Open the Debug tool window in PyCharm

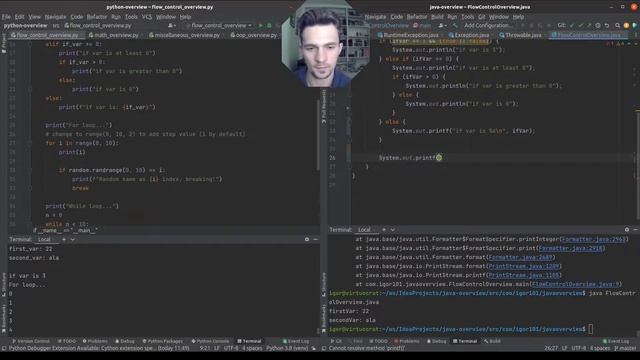pyautogui.click(x=125, y=341)
